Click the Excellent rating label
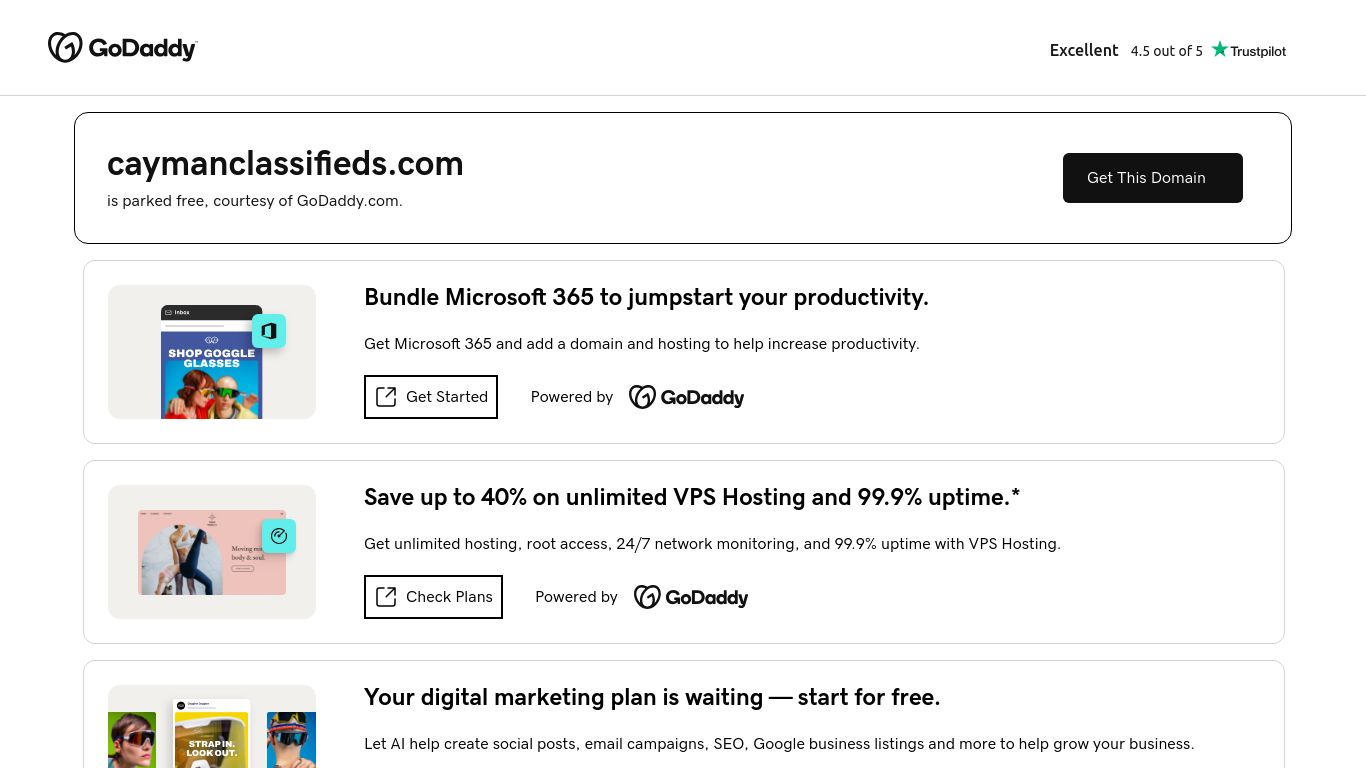This screenshot has width=1366, height=768. 1084,50
